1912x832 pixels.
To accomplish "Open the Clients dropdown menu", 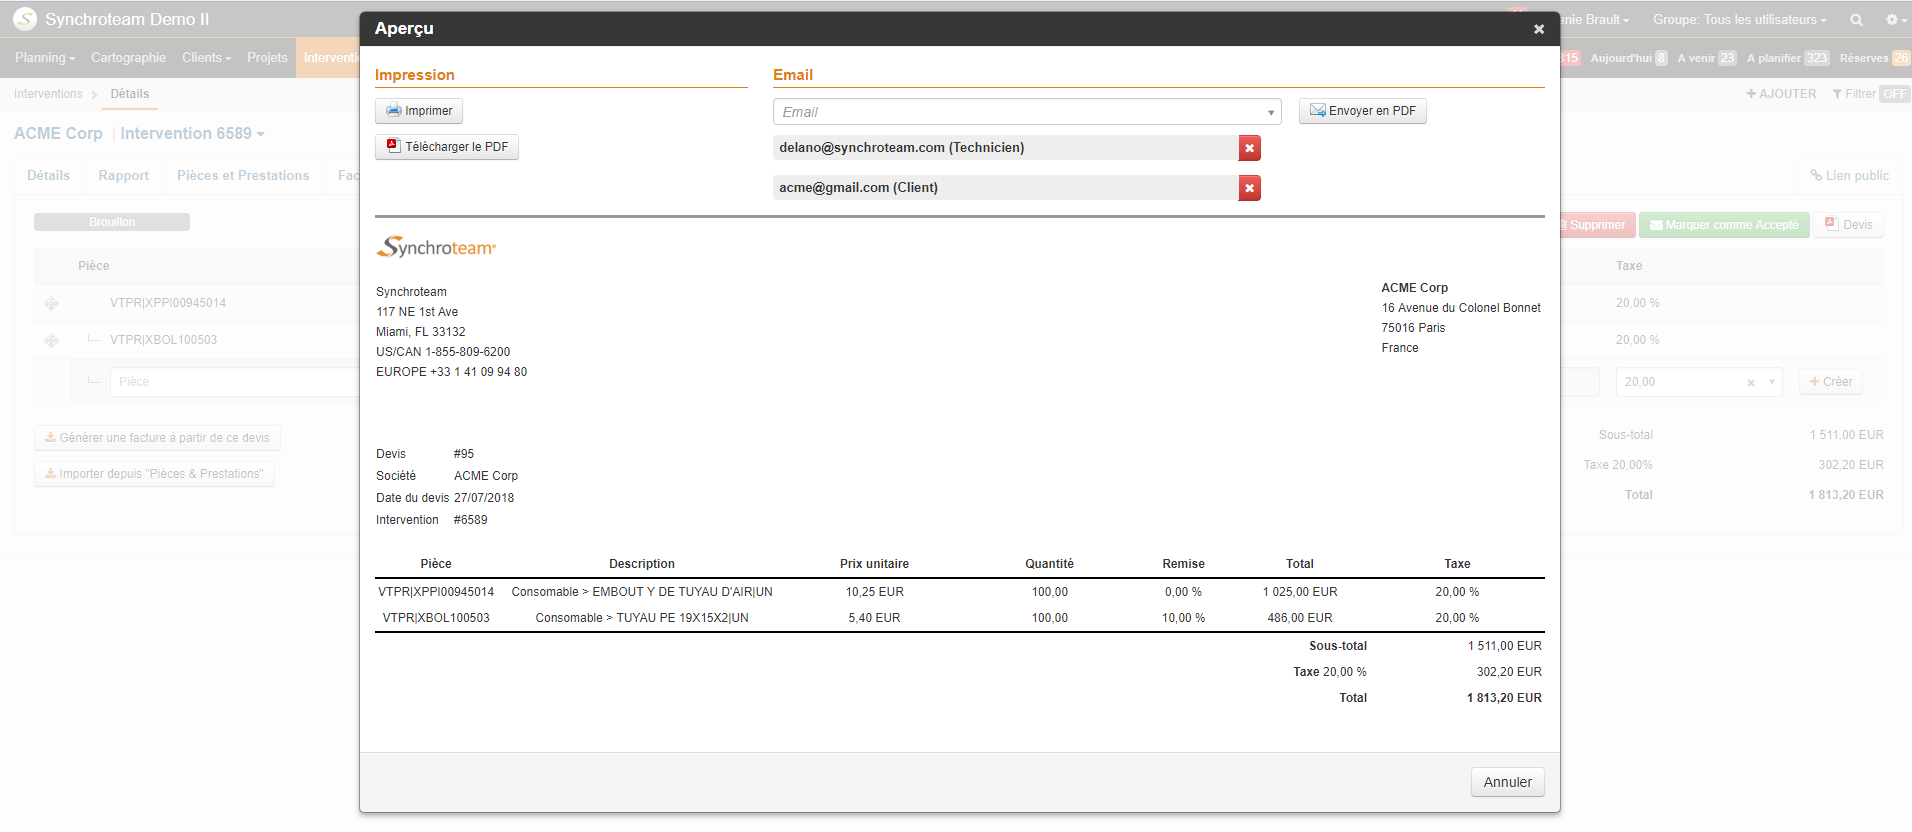I will pos(206,58).
